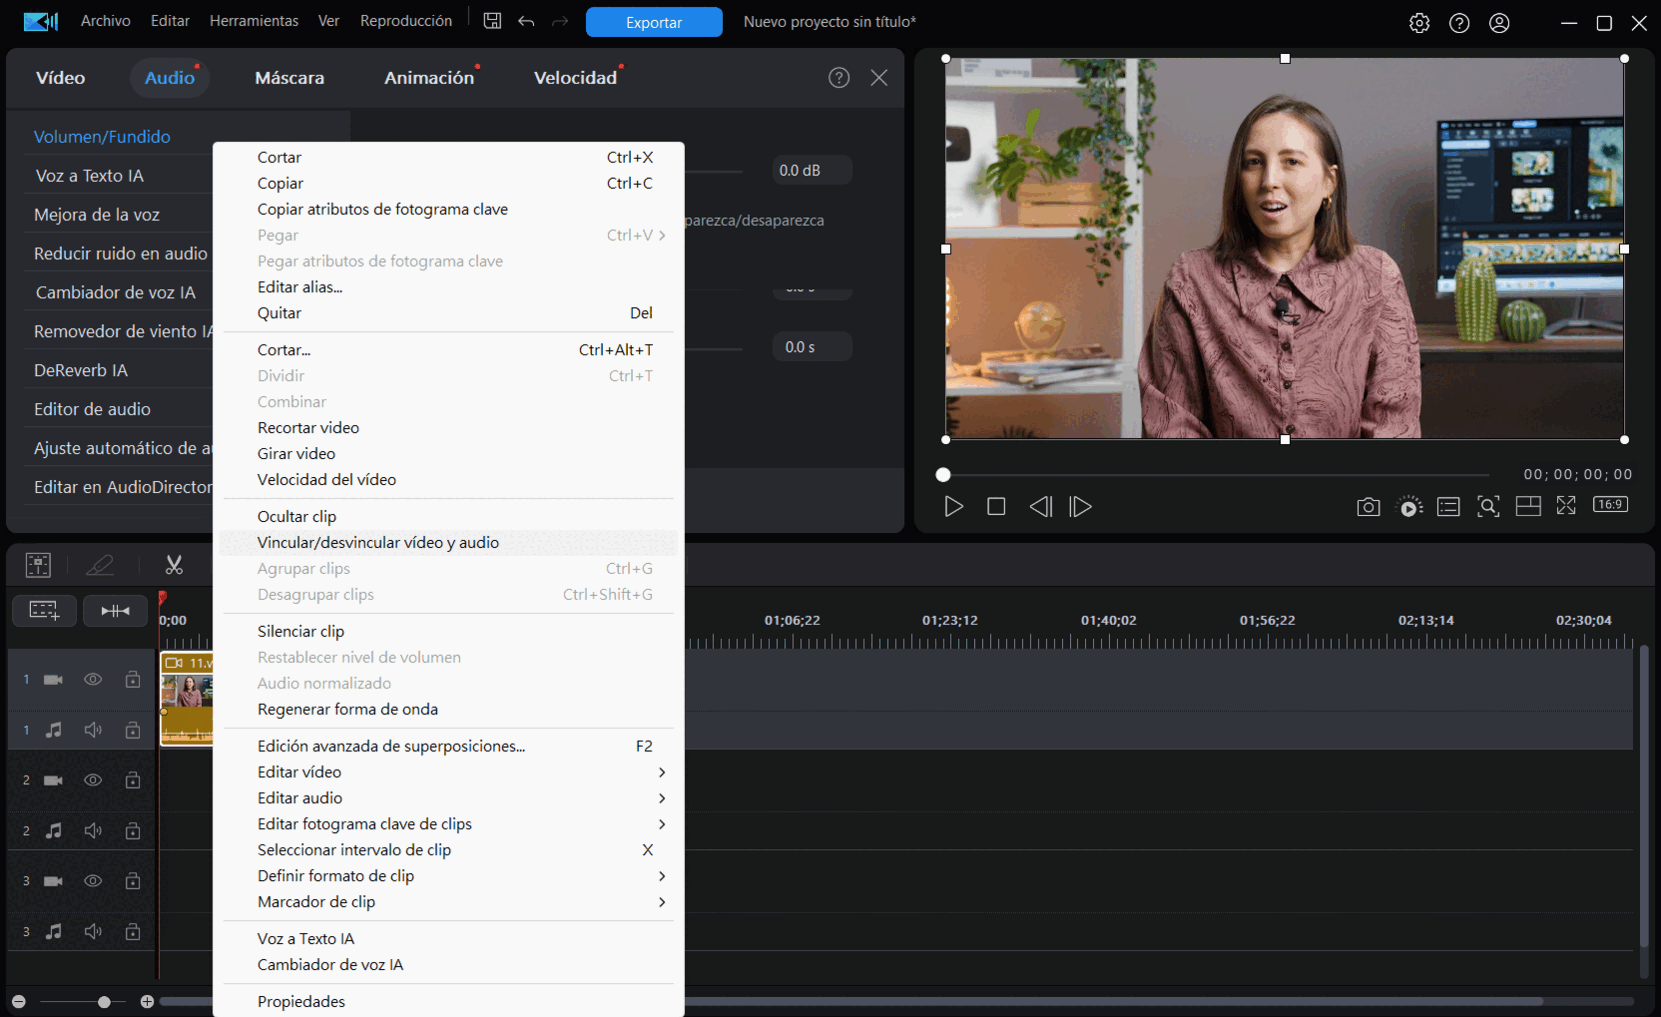The image size is (1661, 1017).
Task: Mute audio track 1
Action: 93,730
